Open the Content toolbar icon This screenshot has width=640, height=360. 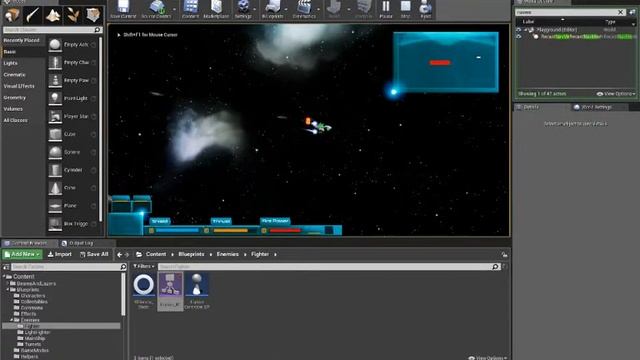pos(190,7)
